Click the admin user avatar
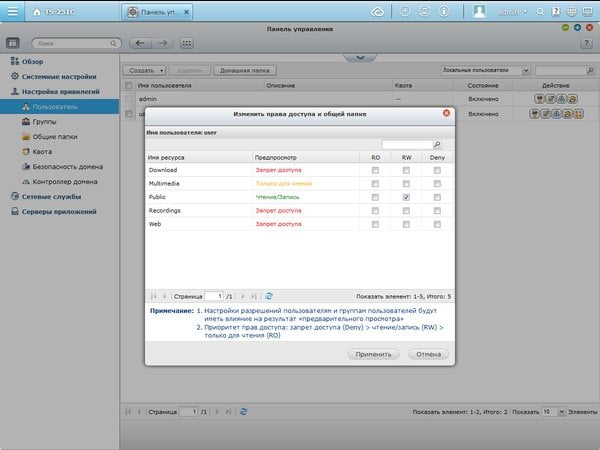Screen dimensions: 600x450 point(479,11)
